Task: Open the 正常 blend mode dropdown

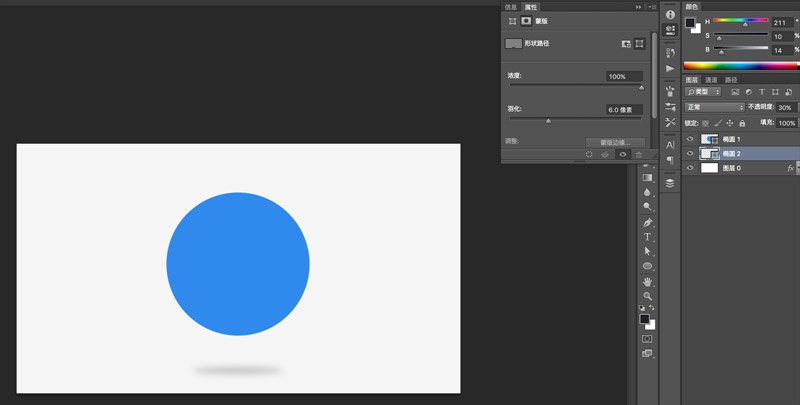Action: [x=715, y=107]
